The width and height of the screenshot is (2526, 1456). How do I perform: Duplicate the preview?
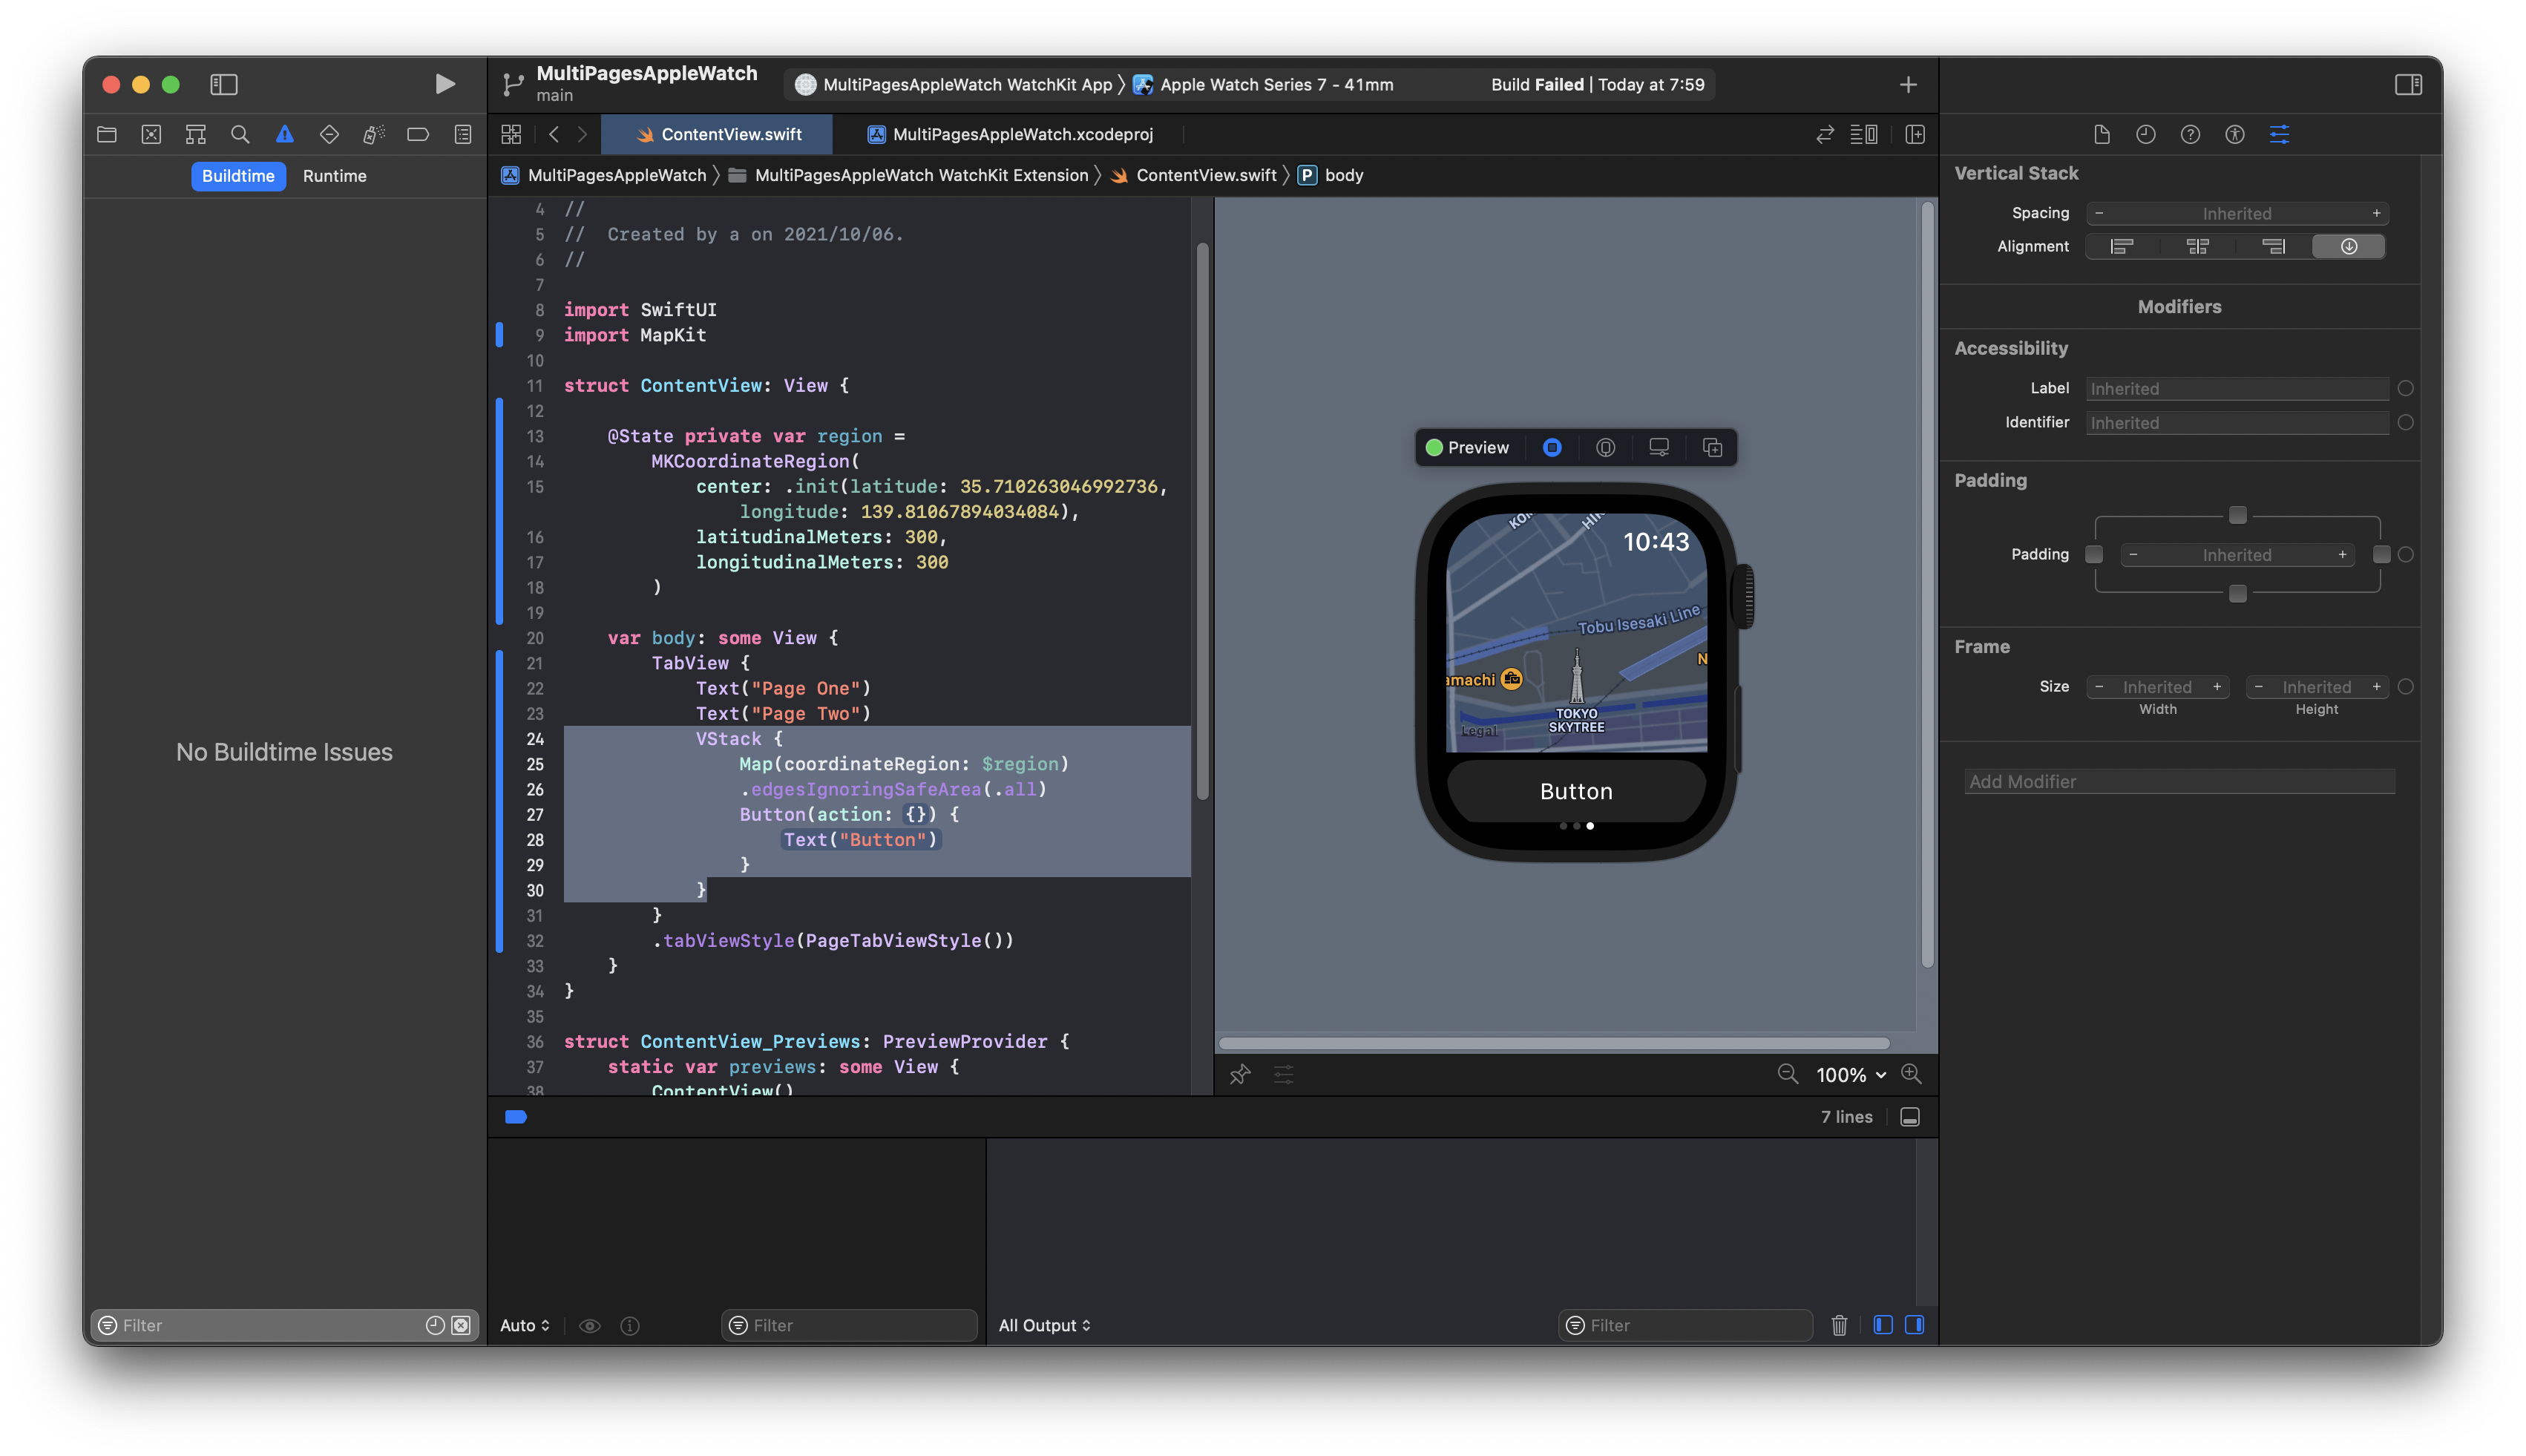(1712, 447)
